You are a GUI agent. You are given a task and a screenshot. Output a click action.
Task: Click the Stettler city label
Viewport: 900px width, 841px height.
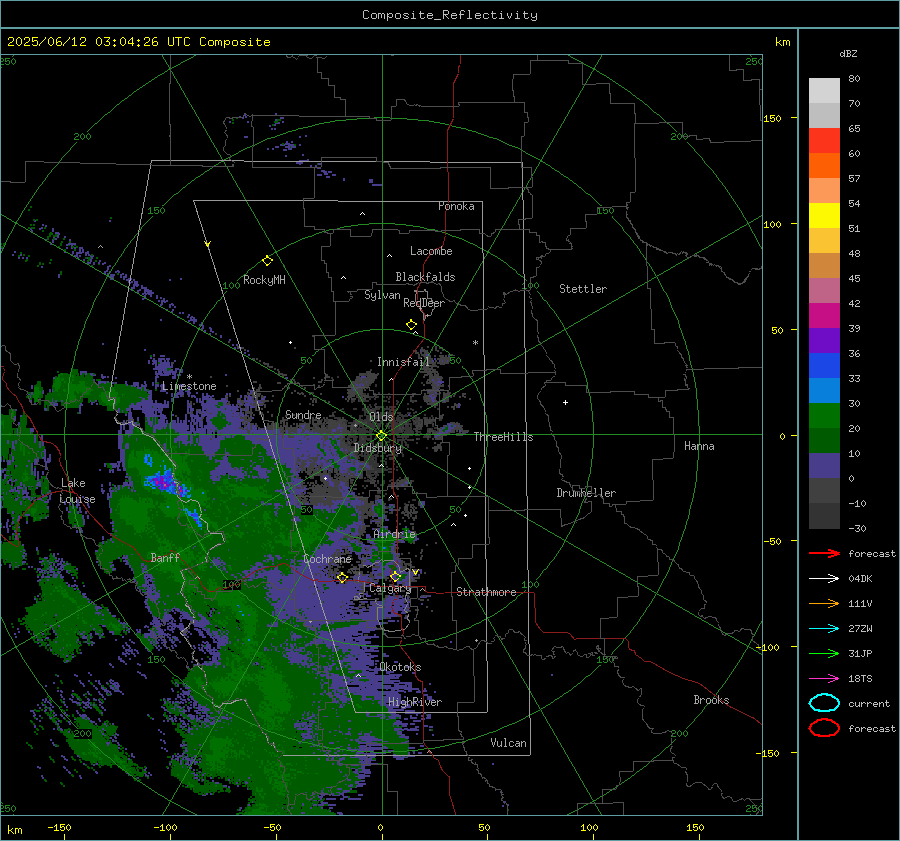click(x=583, y=289)
